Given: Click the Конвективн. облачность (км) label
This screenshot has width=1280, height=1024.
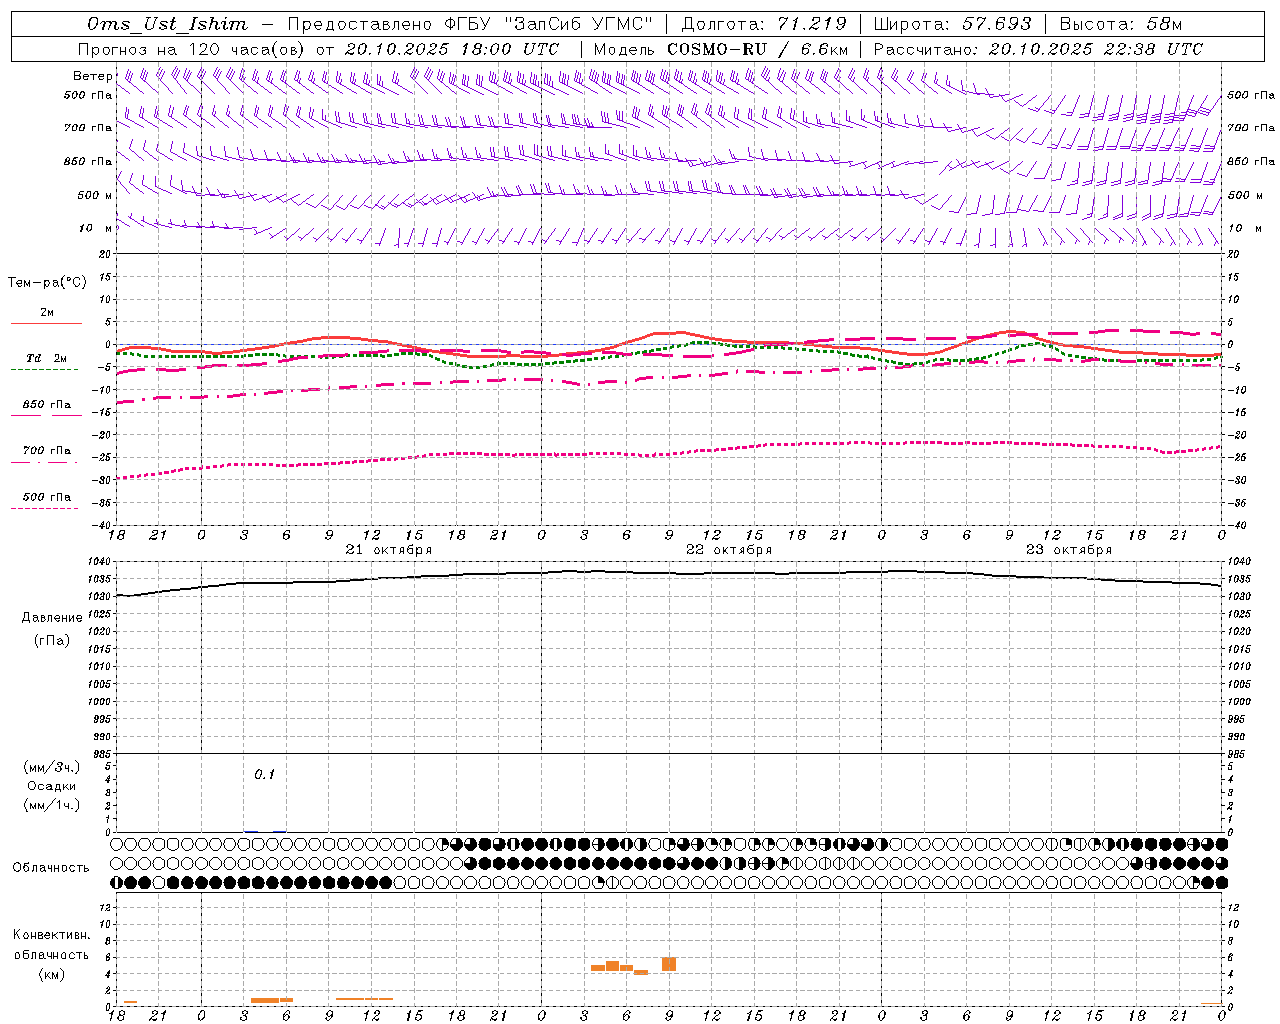Looking at the screenshot, I should coord(51,954).
